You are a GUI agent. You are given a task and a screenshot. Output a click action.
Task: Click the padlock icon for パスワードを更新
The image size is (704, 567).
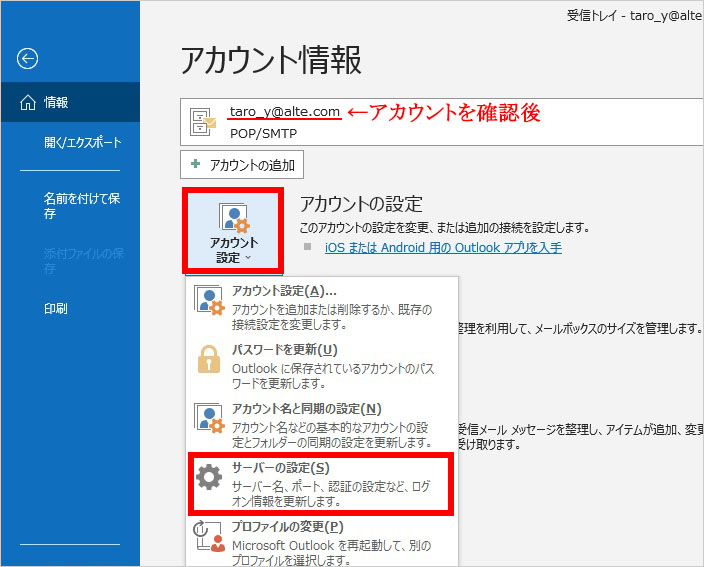209,359
